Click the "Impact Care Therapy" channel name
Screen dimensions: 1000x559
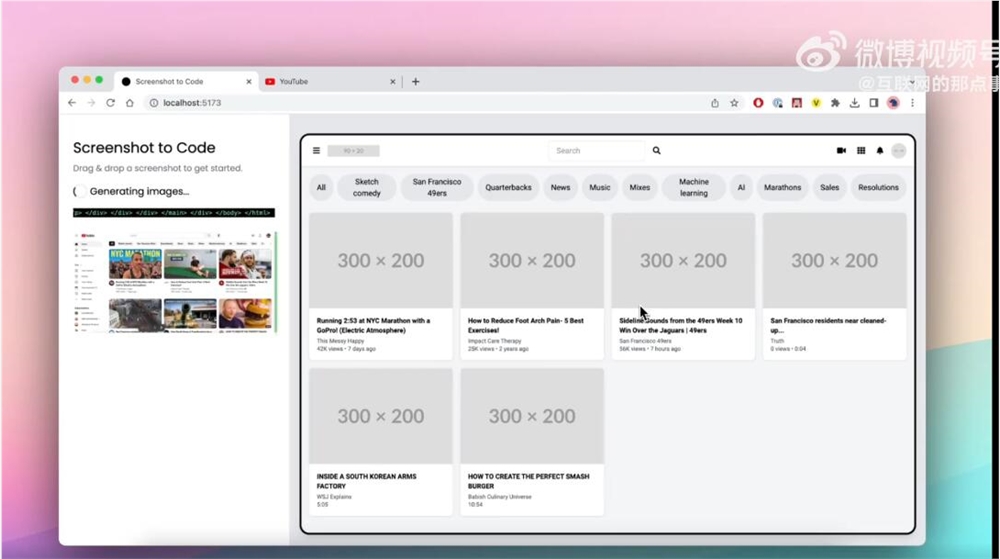click(x=494, y=341)
